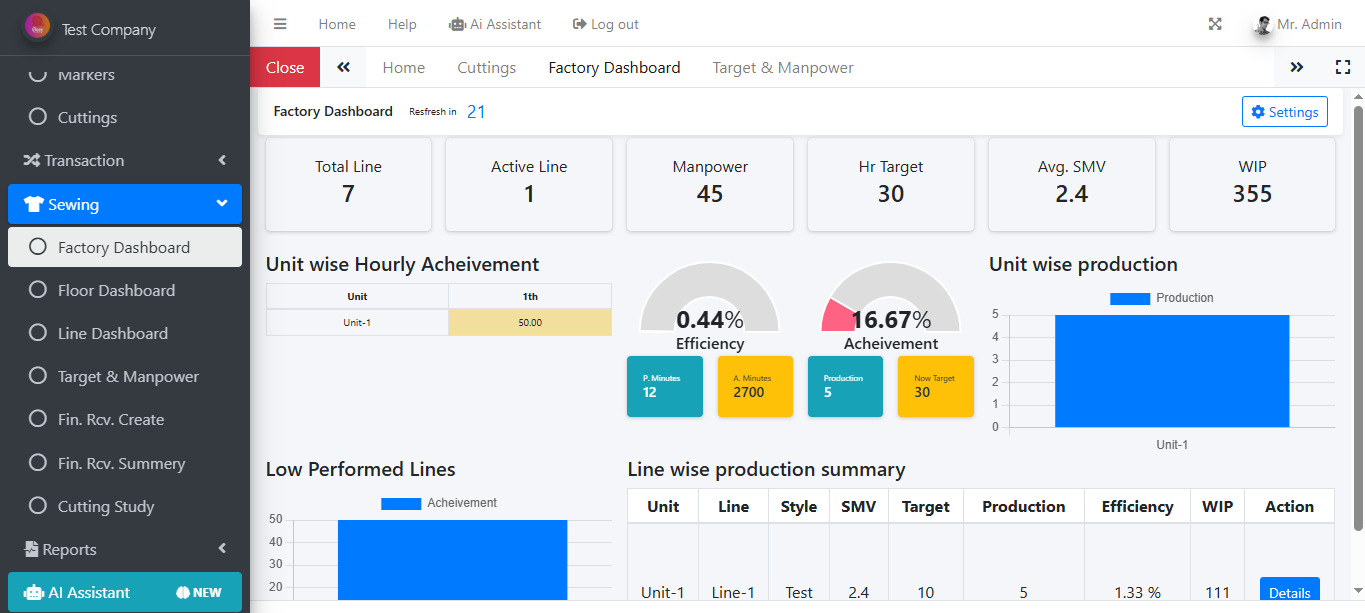Screen dimensions: 1365x613
Task: Click the NEW badge on AI Assistant
Action: point(198,592)
